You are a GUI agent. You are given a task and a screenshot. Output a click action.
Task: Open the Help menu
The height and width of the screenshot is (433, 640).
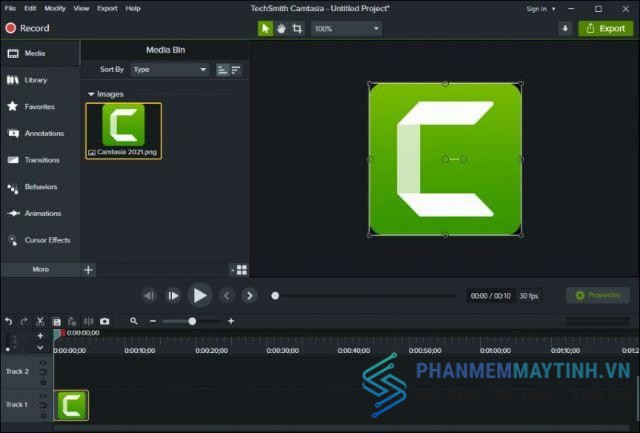coord(133,8)
